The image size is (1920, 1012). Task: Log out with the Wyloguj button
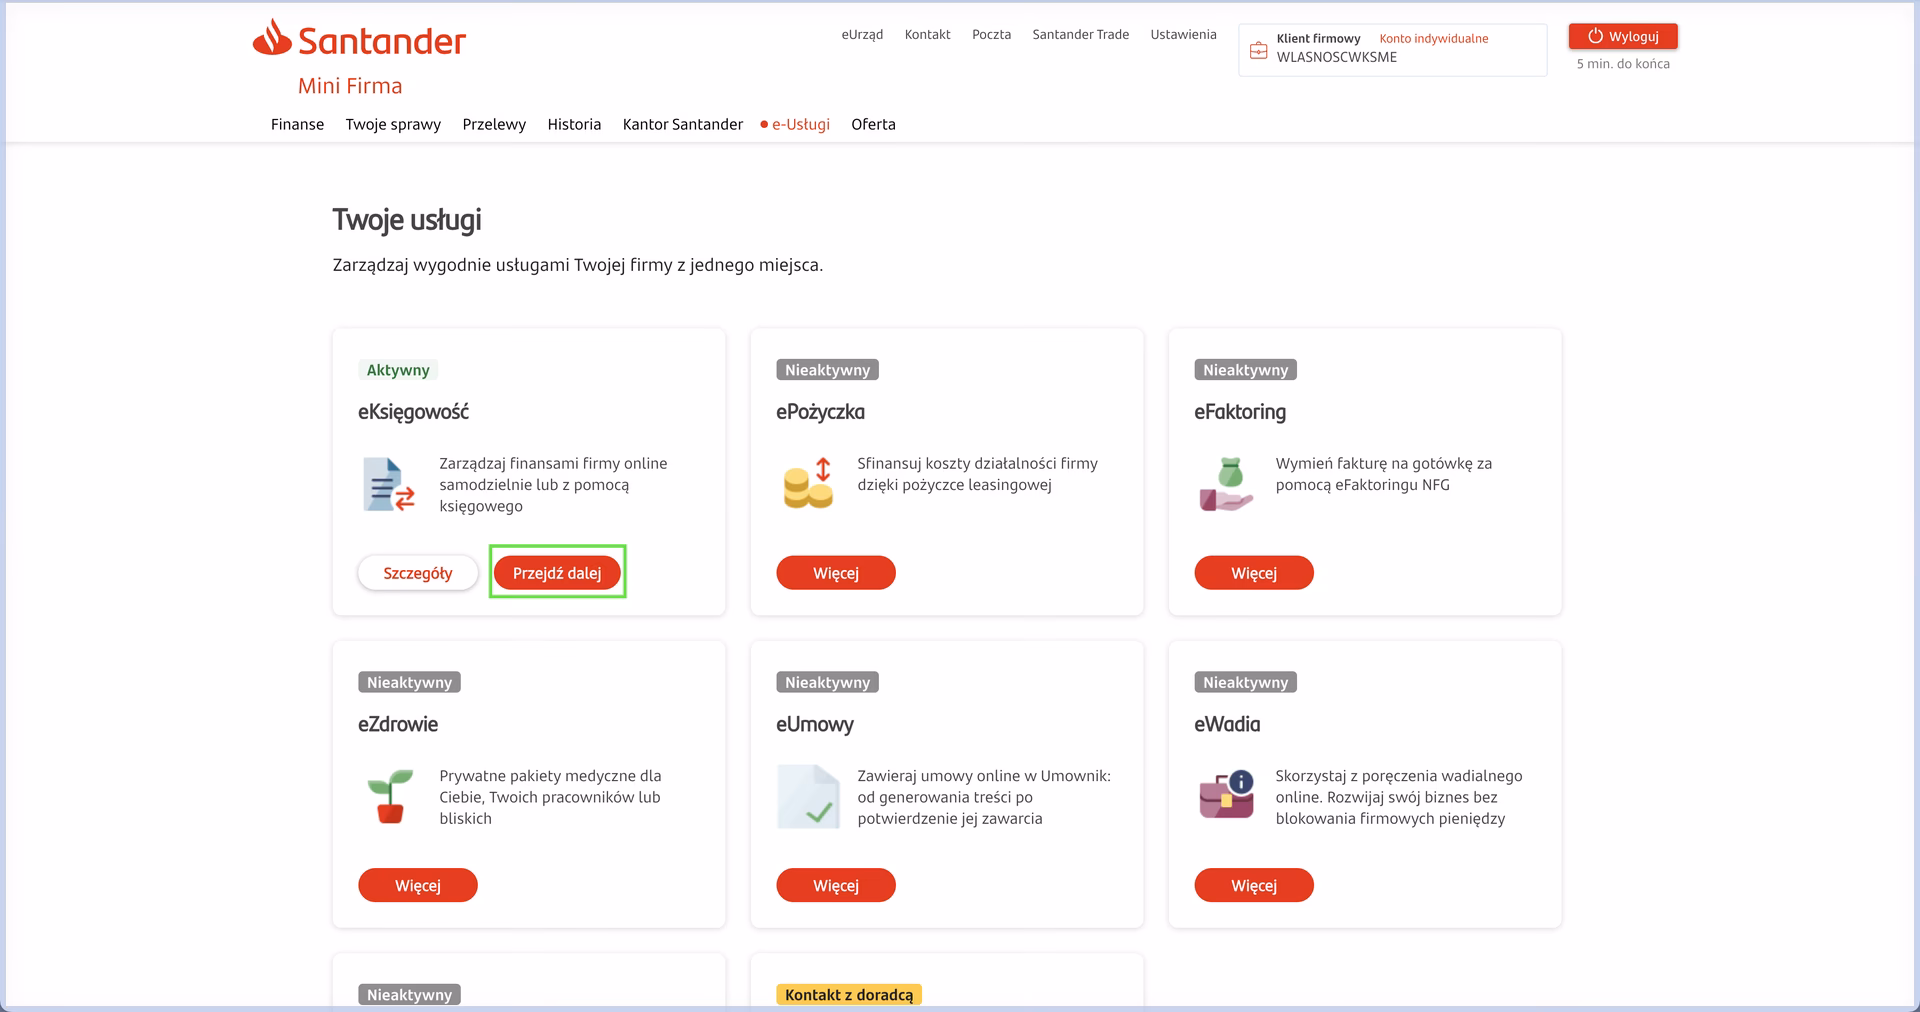tap(1622, 37)
